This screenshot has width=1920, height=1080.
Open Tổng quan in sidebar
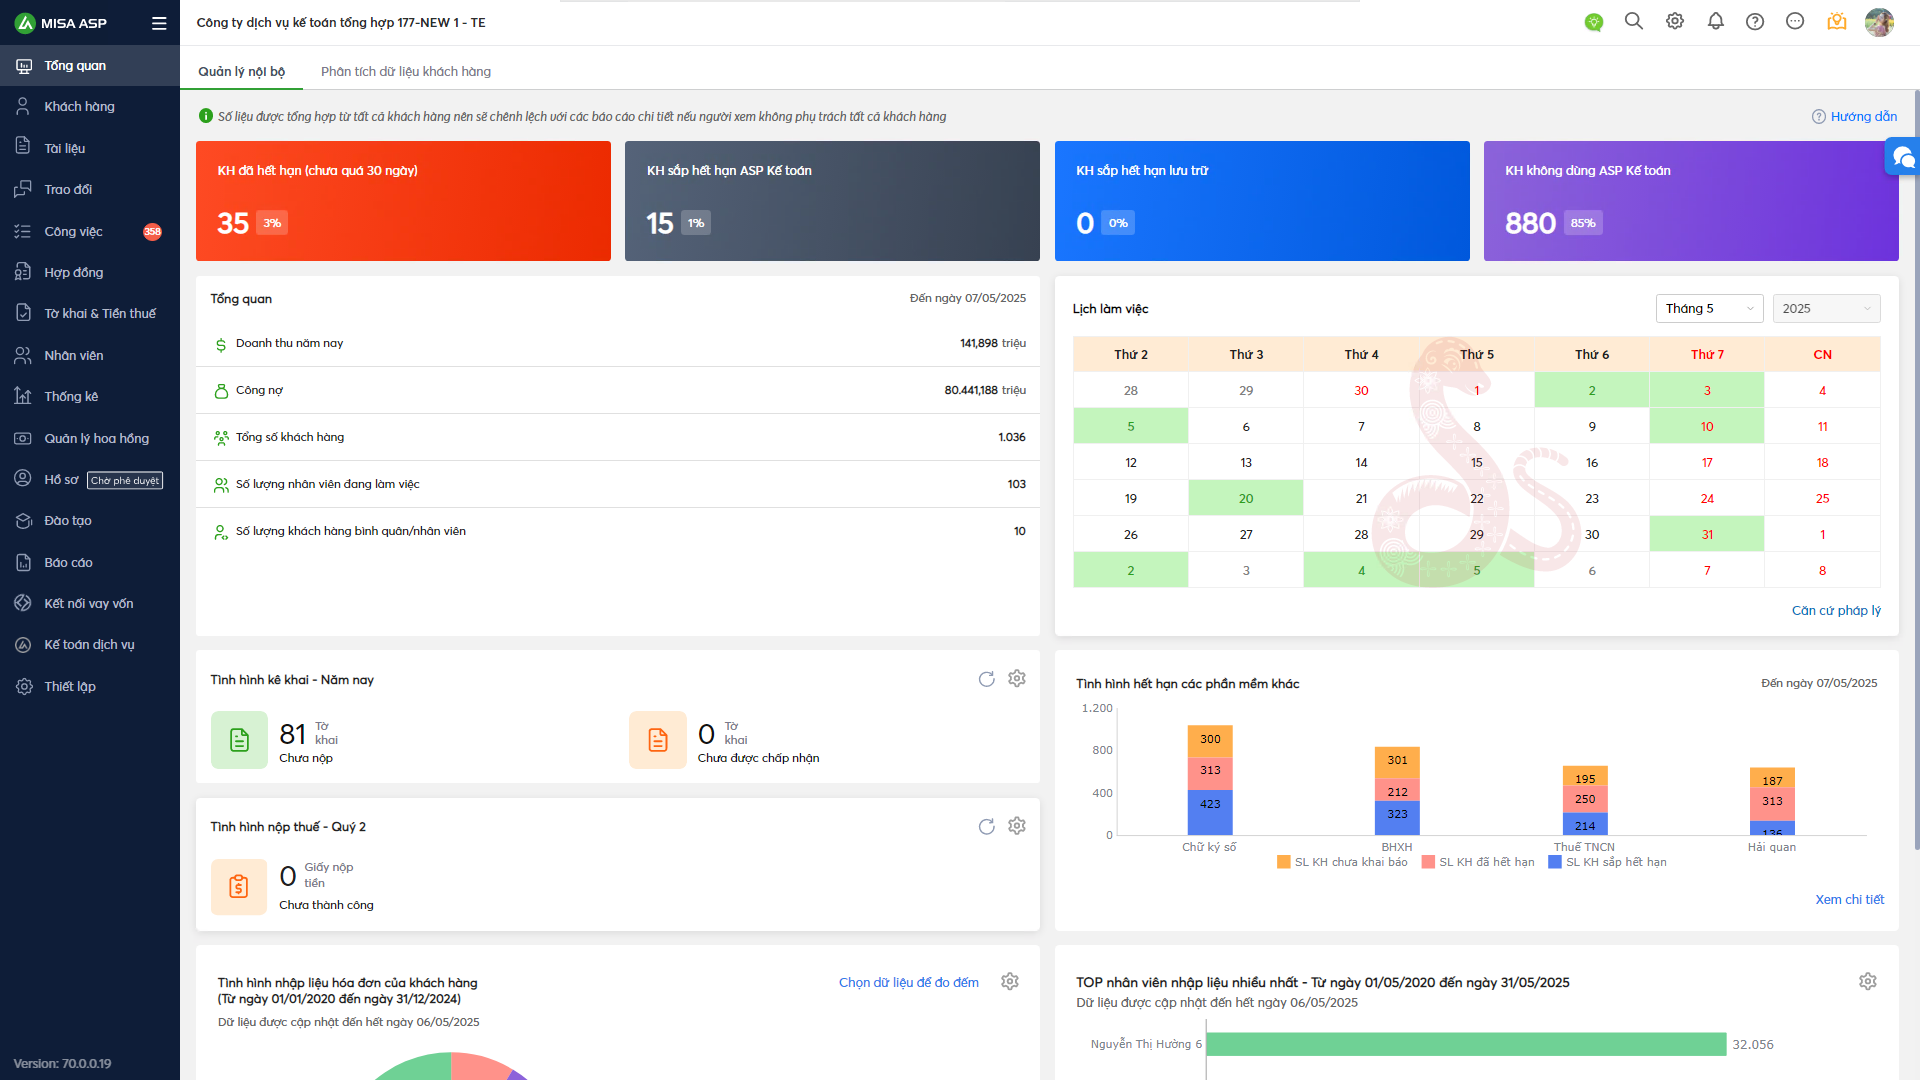pos(90,66)
